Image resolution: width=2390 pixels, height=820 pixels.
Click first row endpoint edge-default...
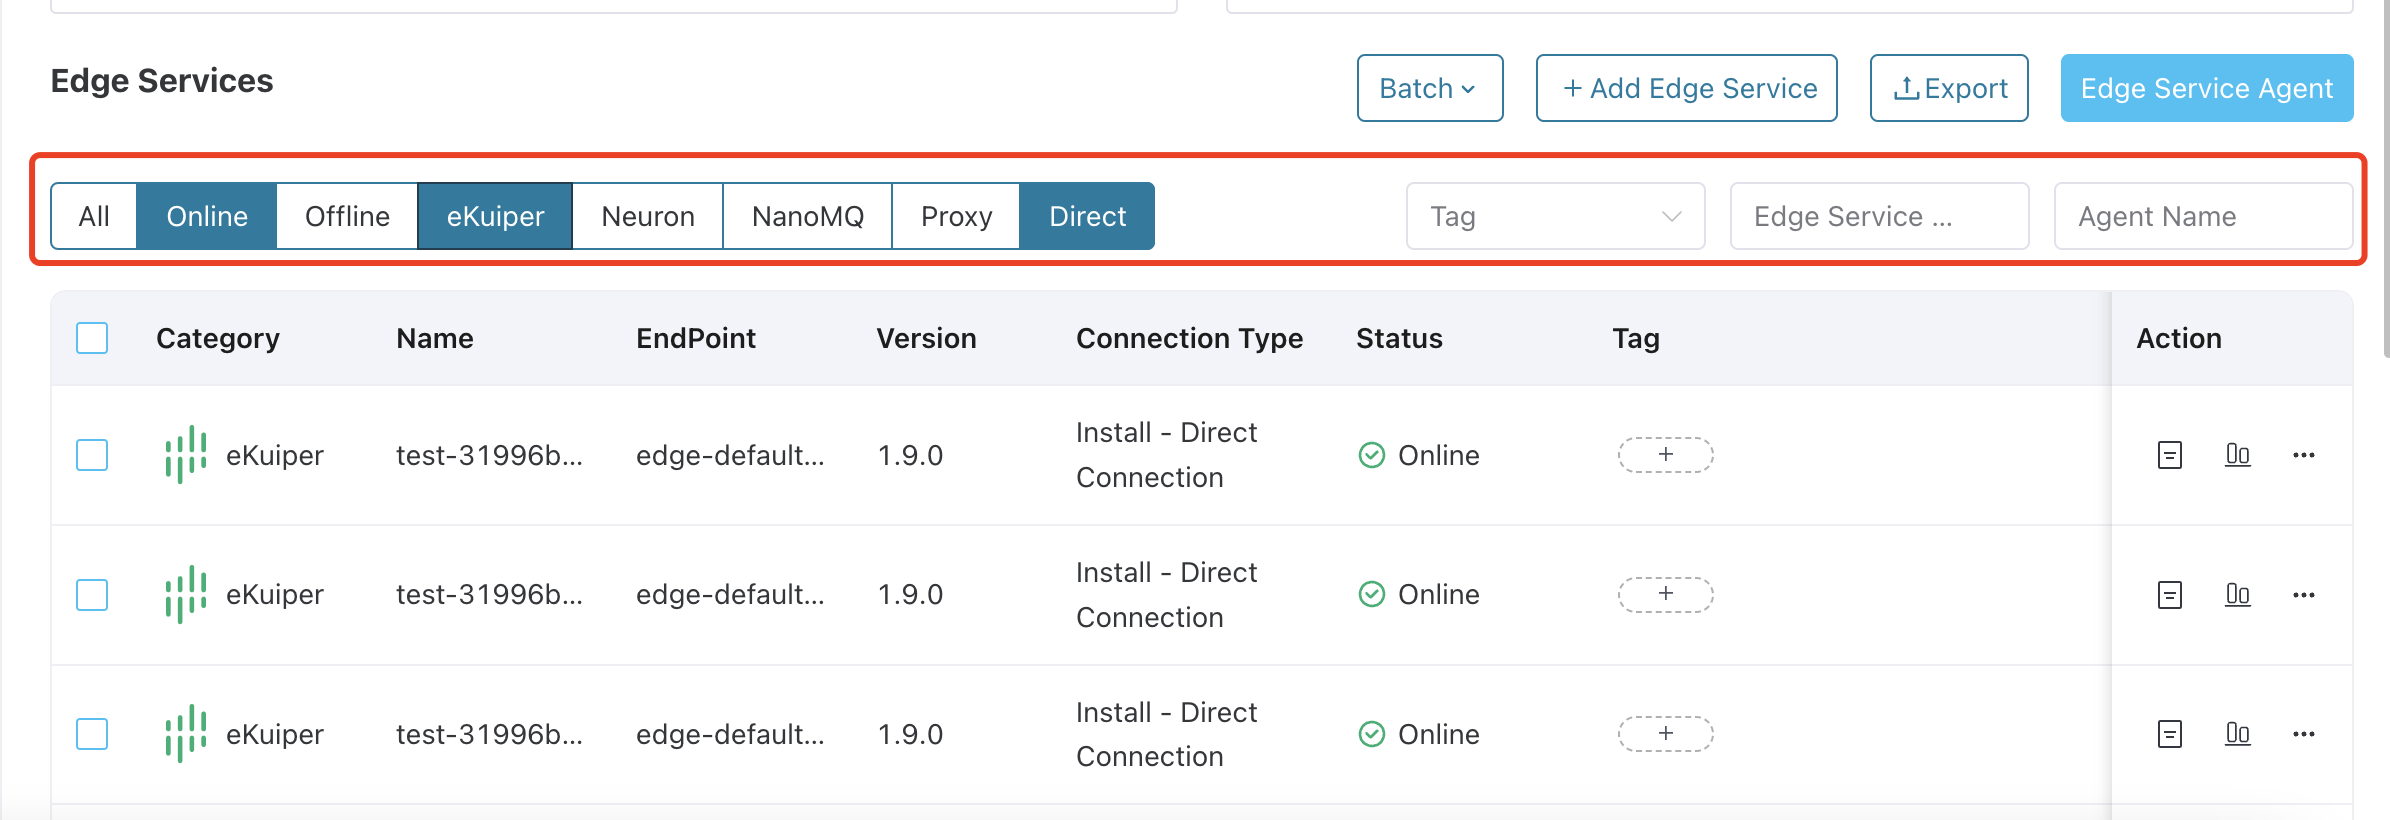click(730, 455)
